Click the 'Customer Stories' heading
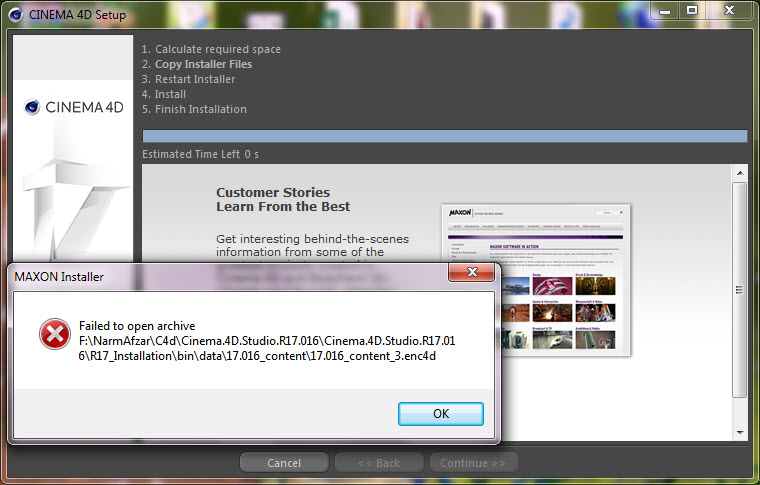Viewport: 760px width, 485px height. pyautogui.click(x=273, y=192)
